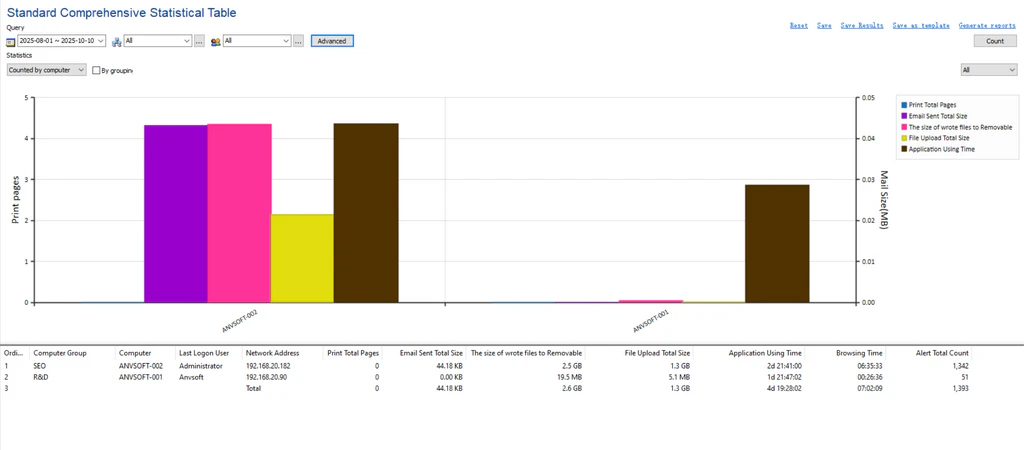This screenshot has width=1024, height=450.
Task: Click the Save link
Action: pyautogui.click(x=824, y=25)
